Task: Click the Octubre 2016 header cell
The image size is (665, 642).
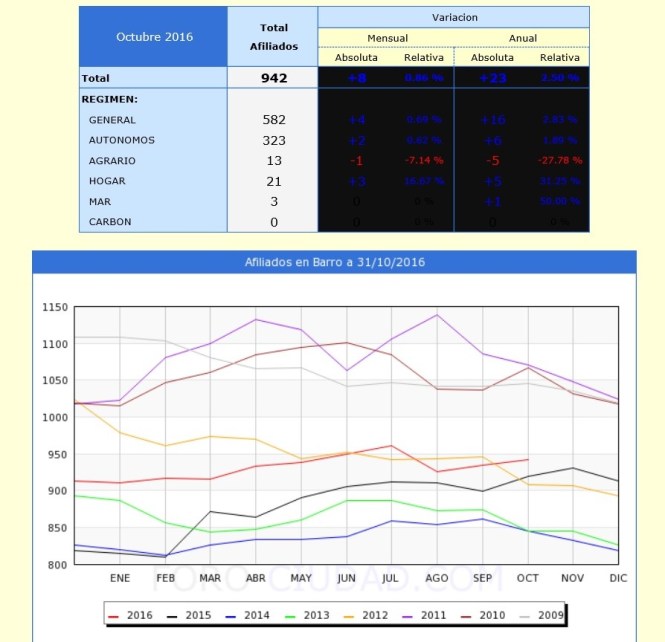Action: point(154,37)
